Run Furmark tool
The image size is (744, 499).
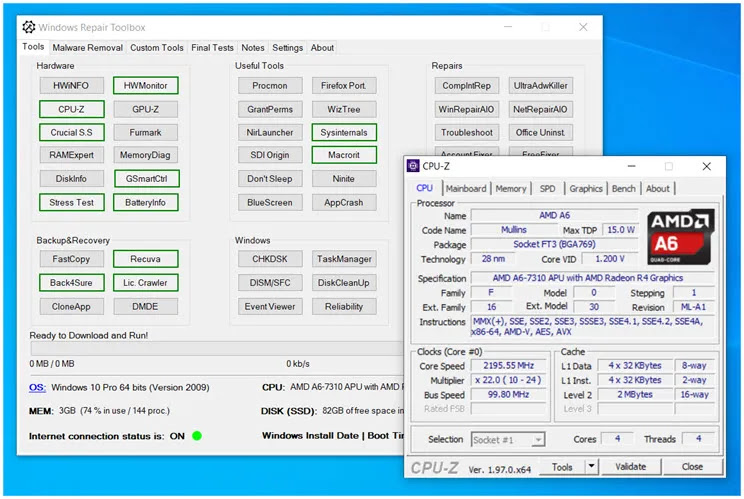coord(146,132)
